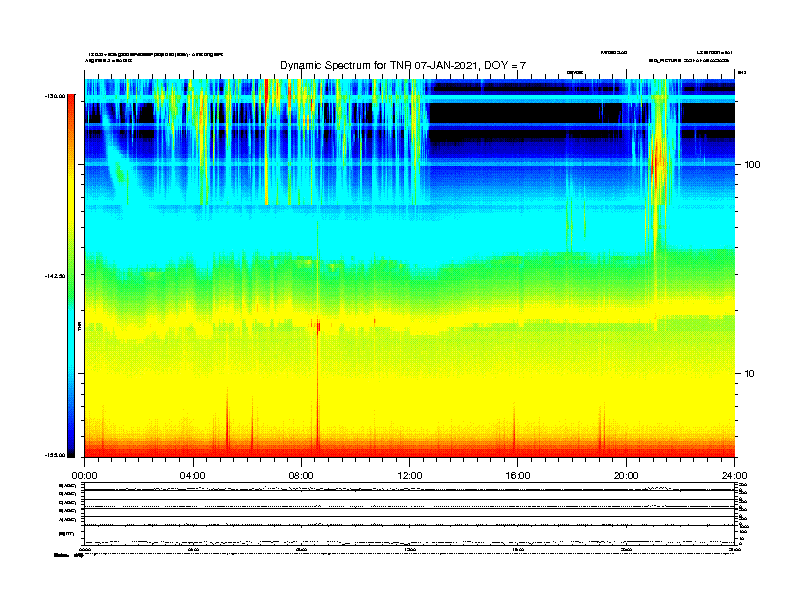The height and width of the screenshot is (612, 792).
Task: Click the '100' frequency axis label
Action: (752, 165)
